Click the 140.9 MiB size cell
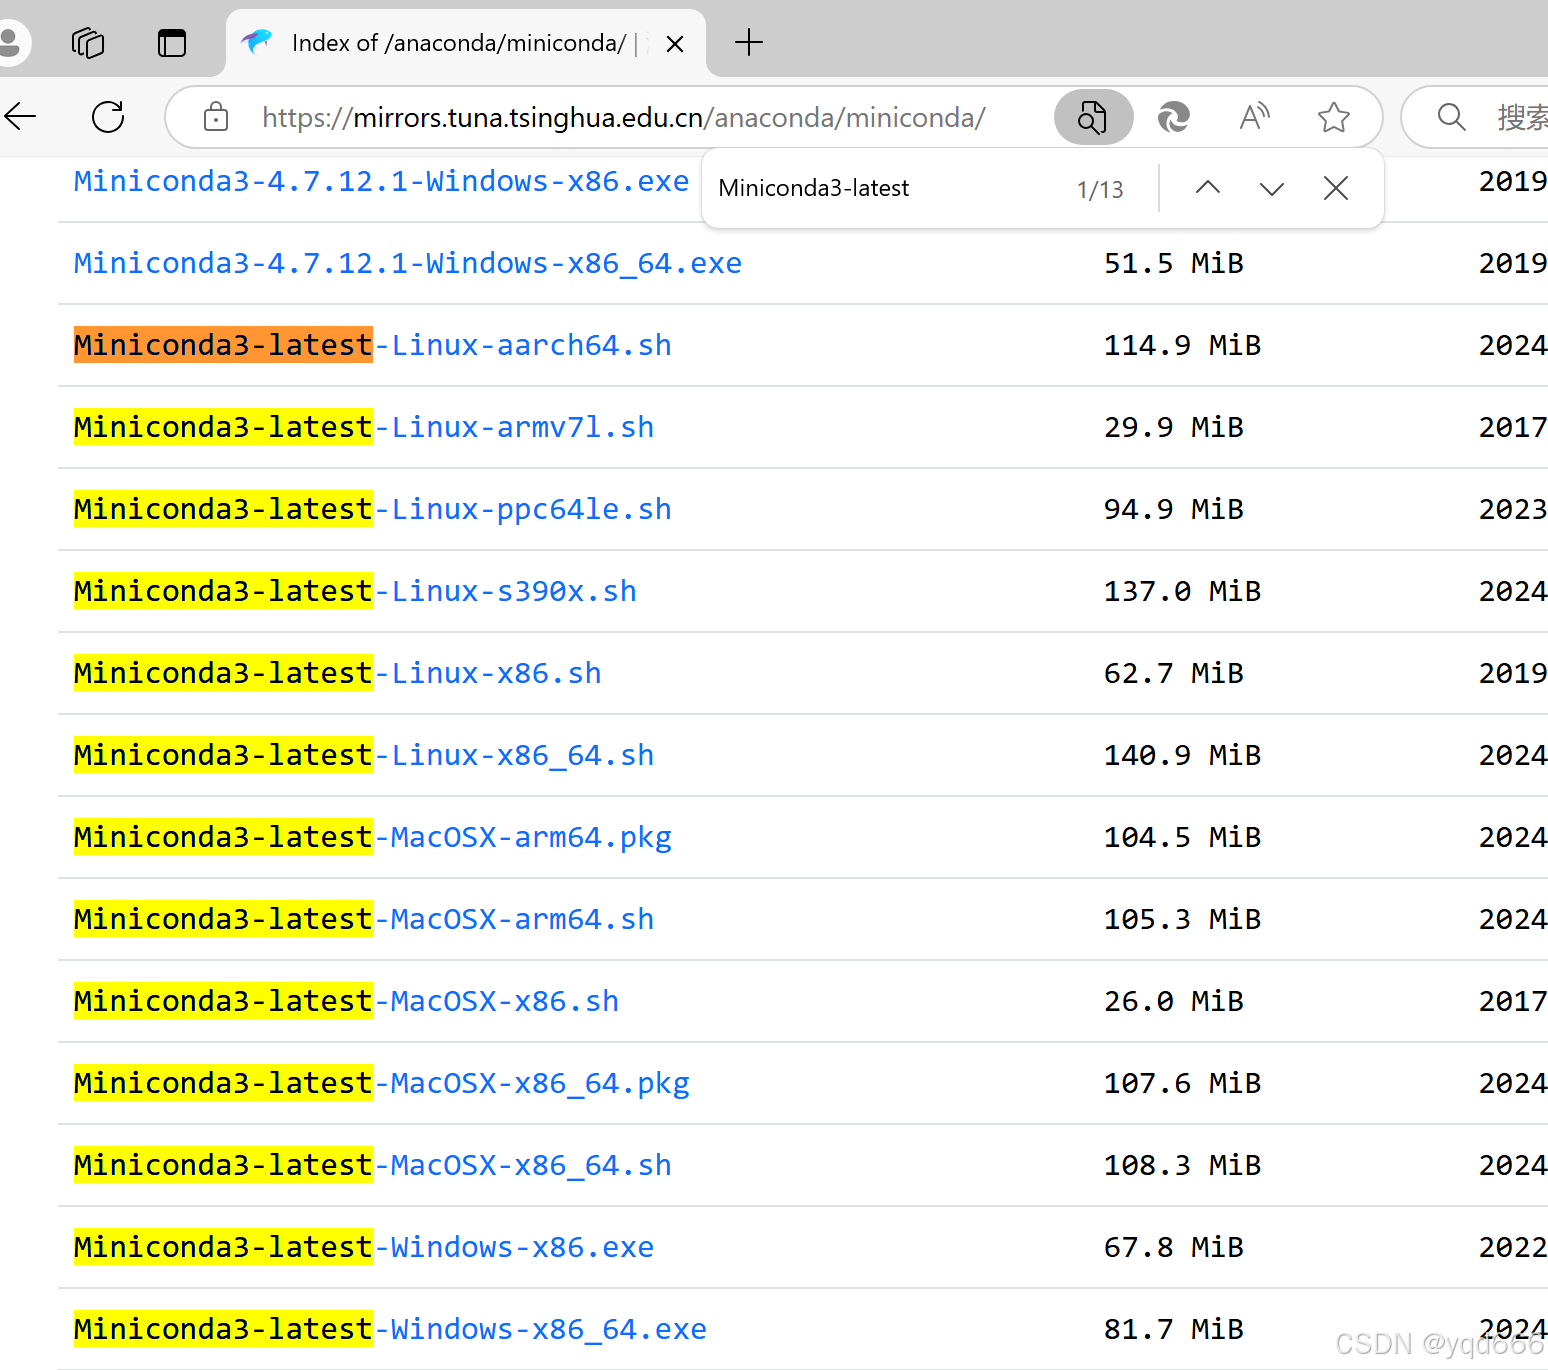1548x1370 pixels. pos(1182,755)
